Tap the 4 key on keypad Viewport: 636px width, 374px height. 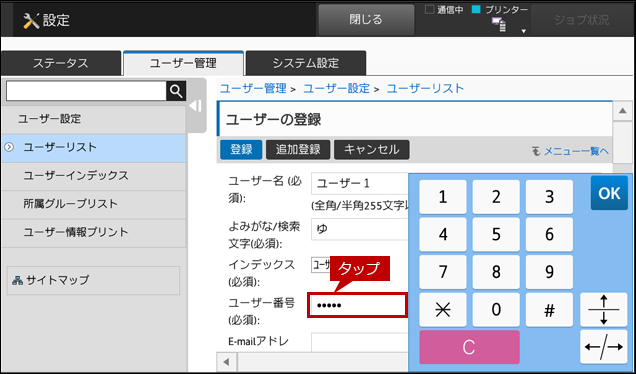(443, 234)
